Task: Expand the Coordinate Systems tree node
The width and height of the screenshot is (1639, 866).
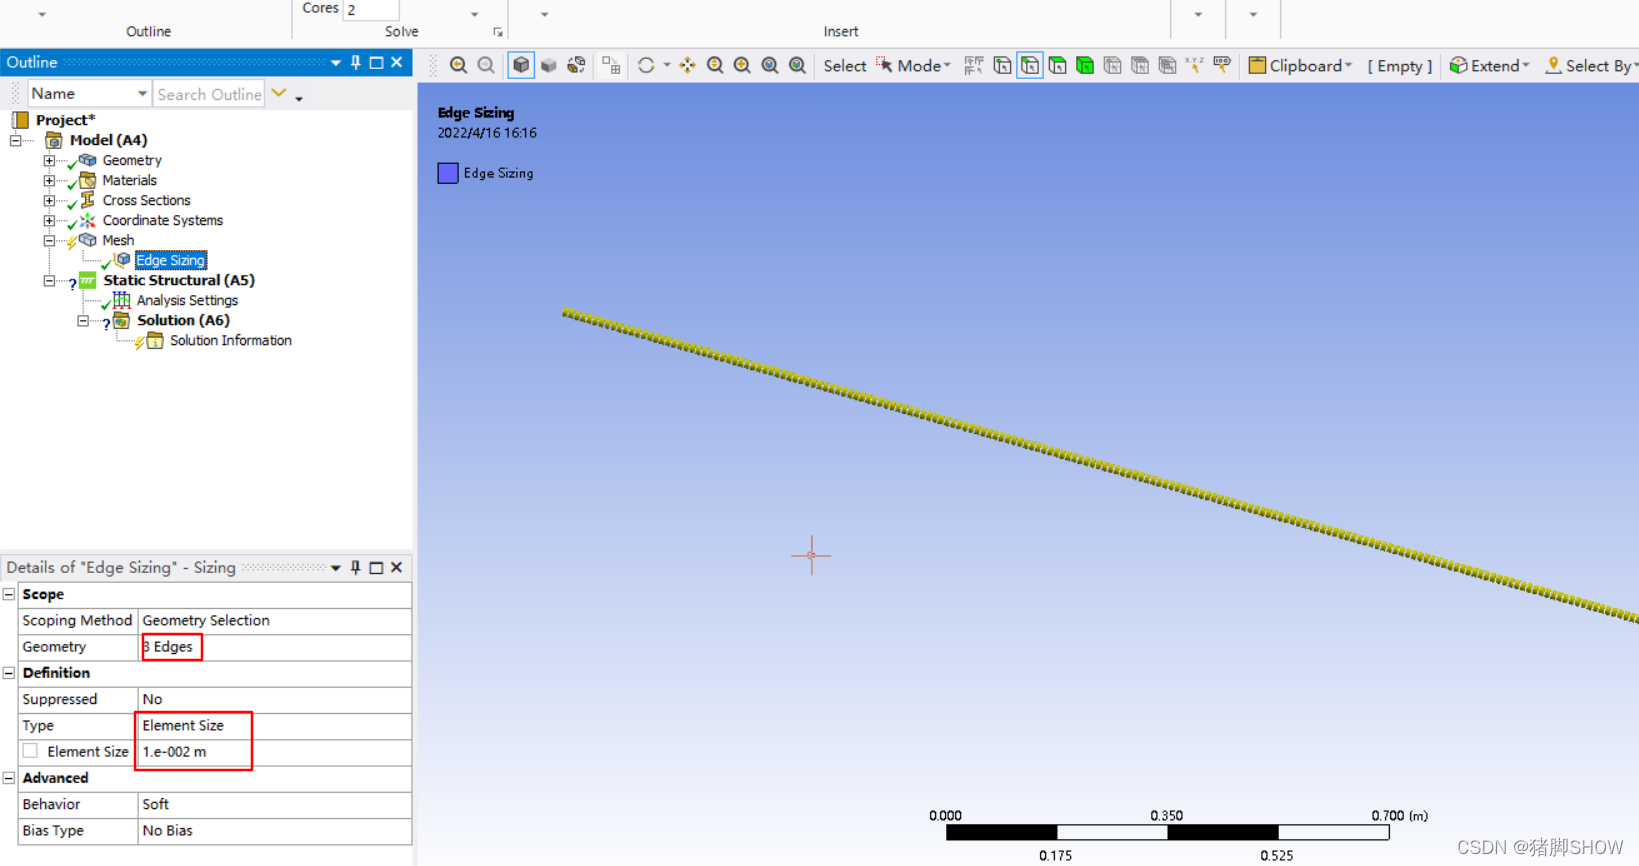Action: [49, 220]
